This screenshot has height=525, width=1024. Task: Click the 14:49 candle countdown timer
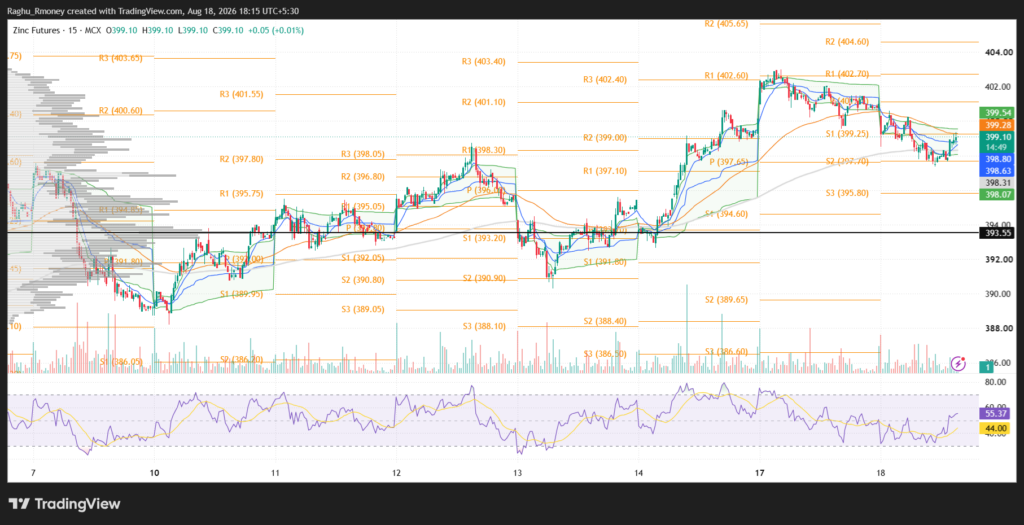pos(999,148)
